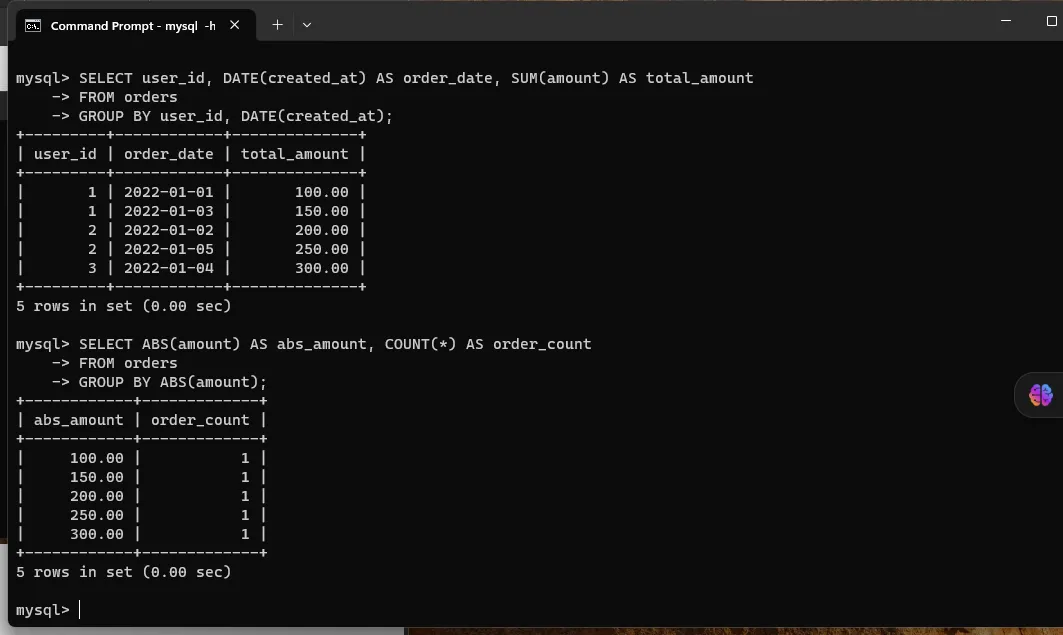This screenshot has width=1063, height=635.
Task: Expand the terminal profiles dropdown chevron
Action: [x=307, y=25]
